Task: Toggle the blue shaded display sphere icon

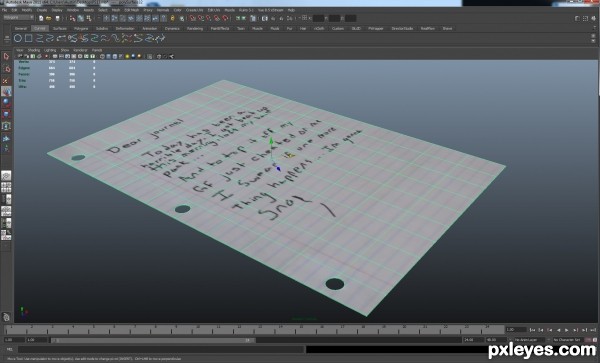Action: 134,56
